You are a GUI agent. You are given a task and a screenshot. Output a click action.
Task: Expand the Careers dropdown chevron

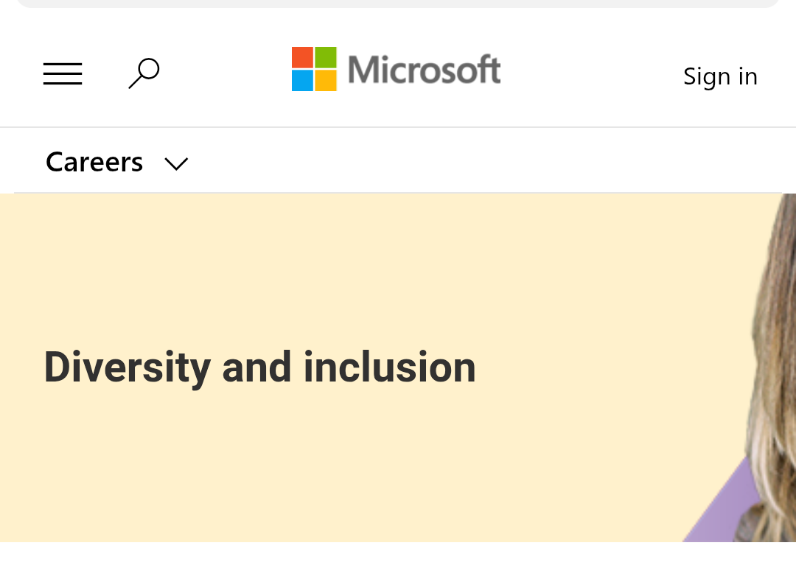pos(176,164)
